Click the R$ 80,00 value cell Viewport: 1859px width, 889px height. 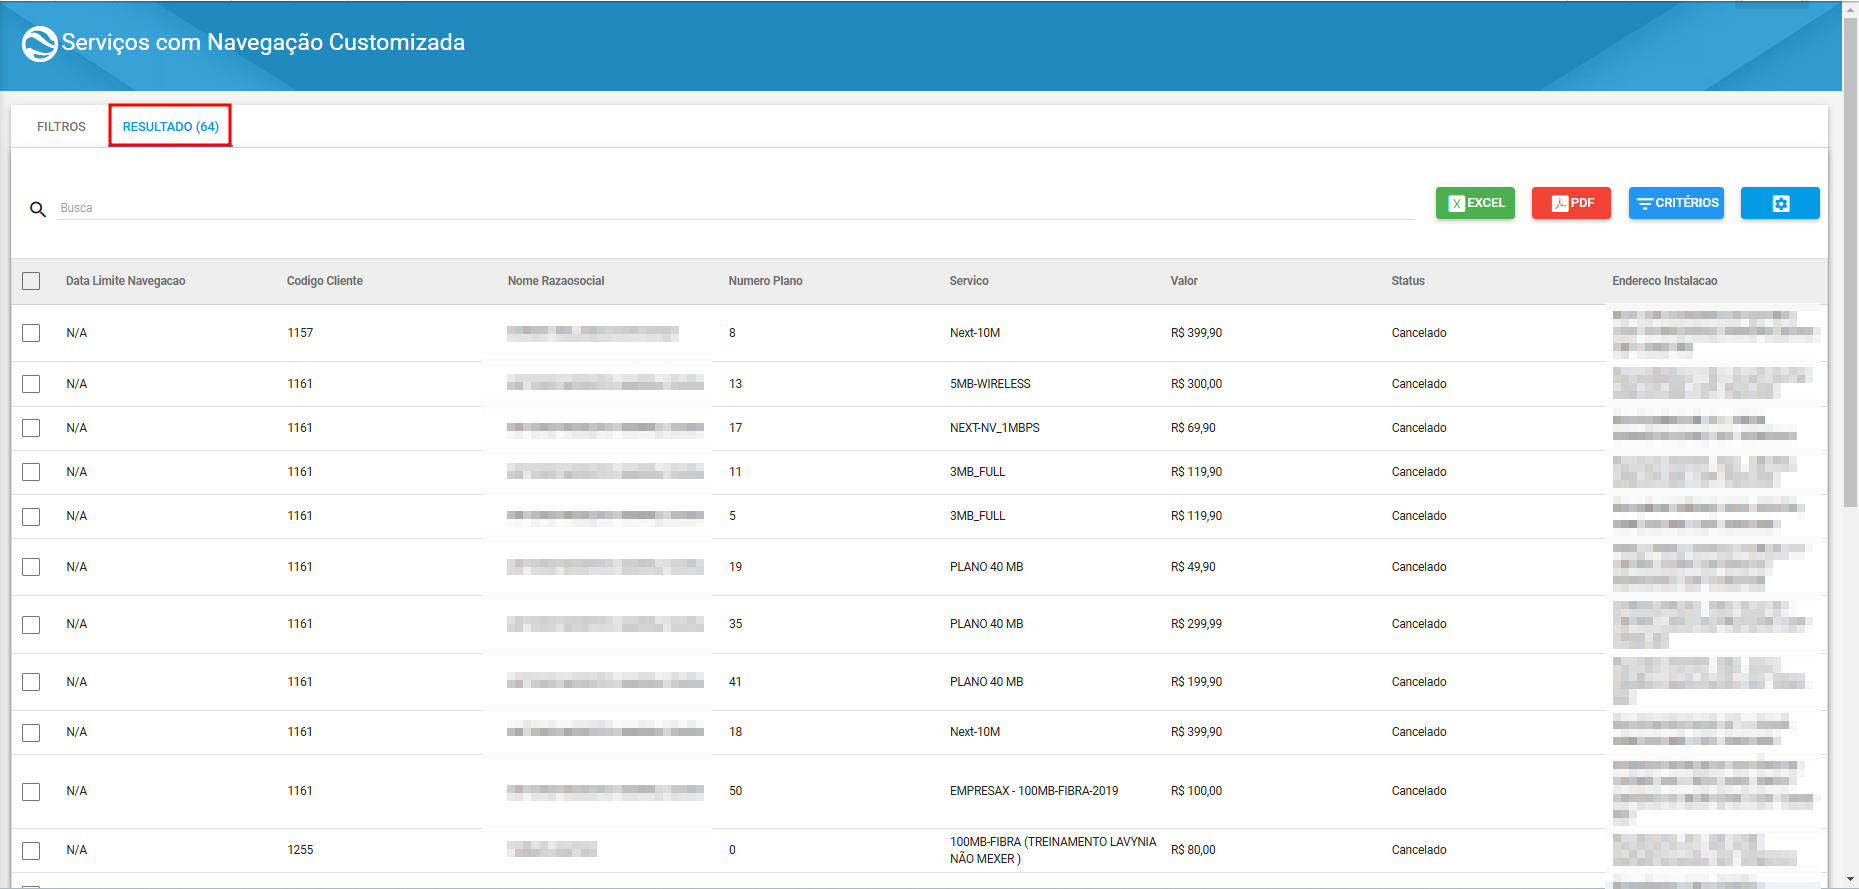click(1194, 850)
